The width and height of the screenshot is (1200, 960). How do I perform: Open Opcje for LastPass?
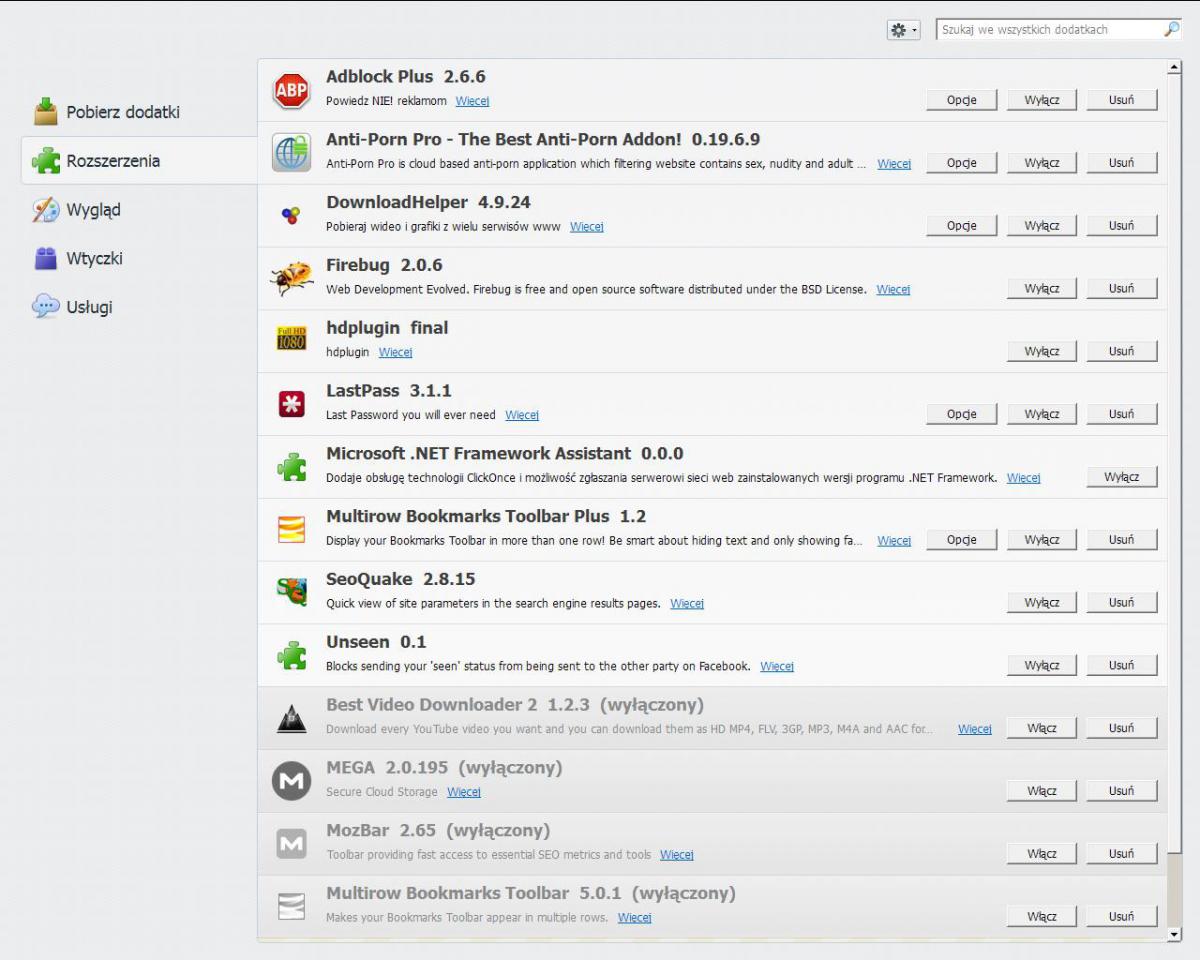click(962, 414)
